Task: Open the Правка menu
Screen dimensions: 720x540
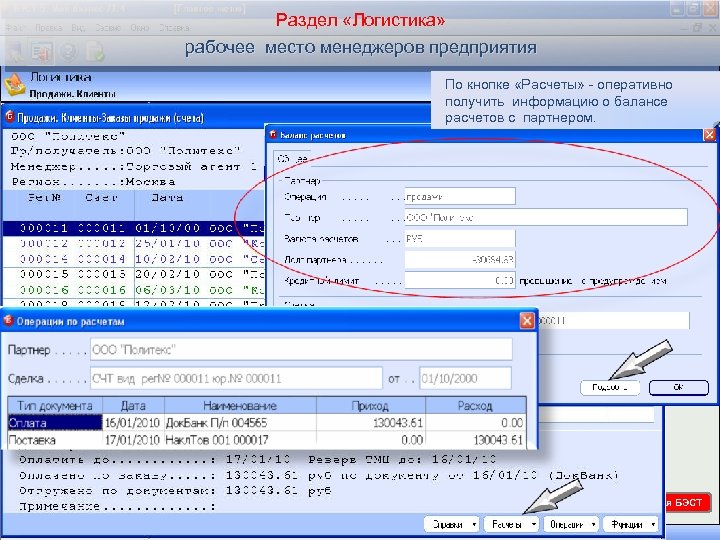Action: point(49,28)
